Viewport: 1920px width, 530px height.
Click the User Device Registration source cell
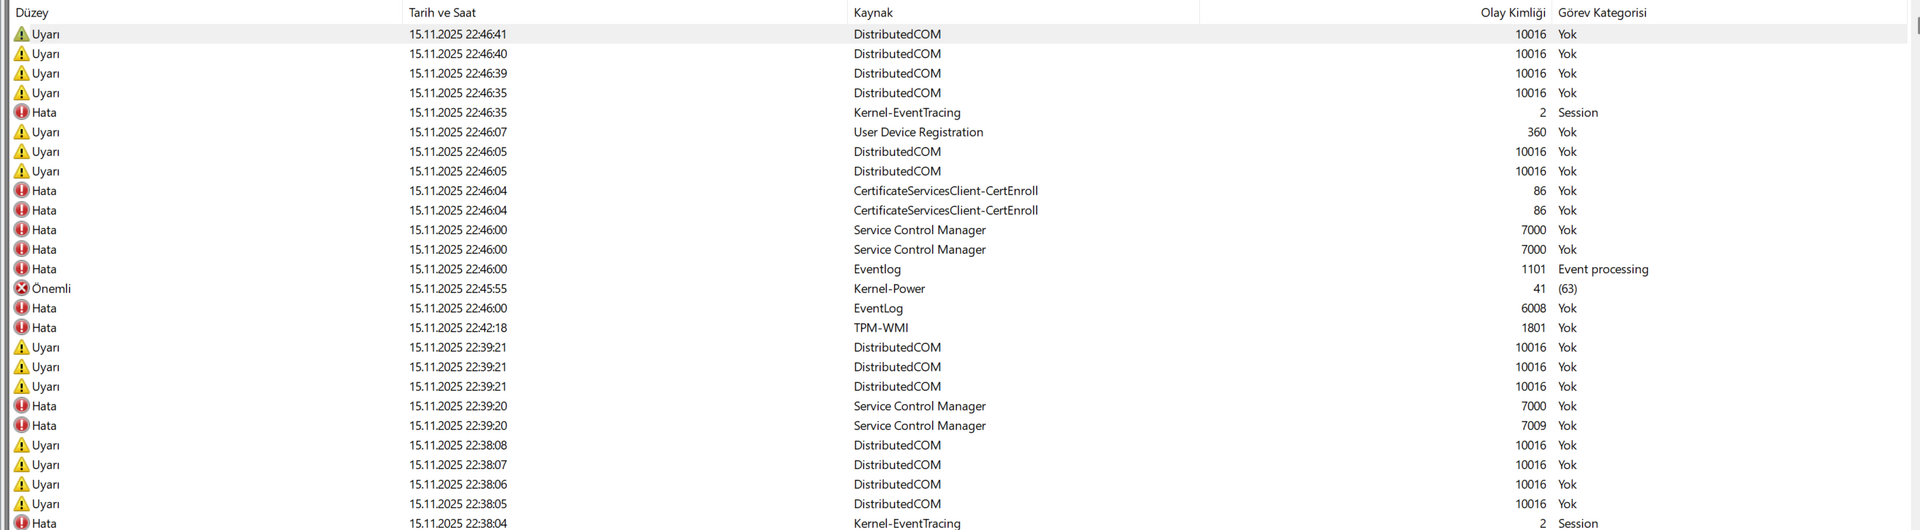[x=918, y=132]
